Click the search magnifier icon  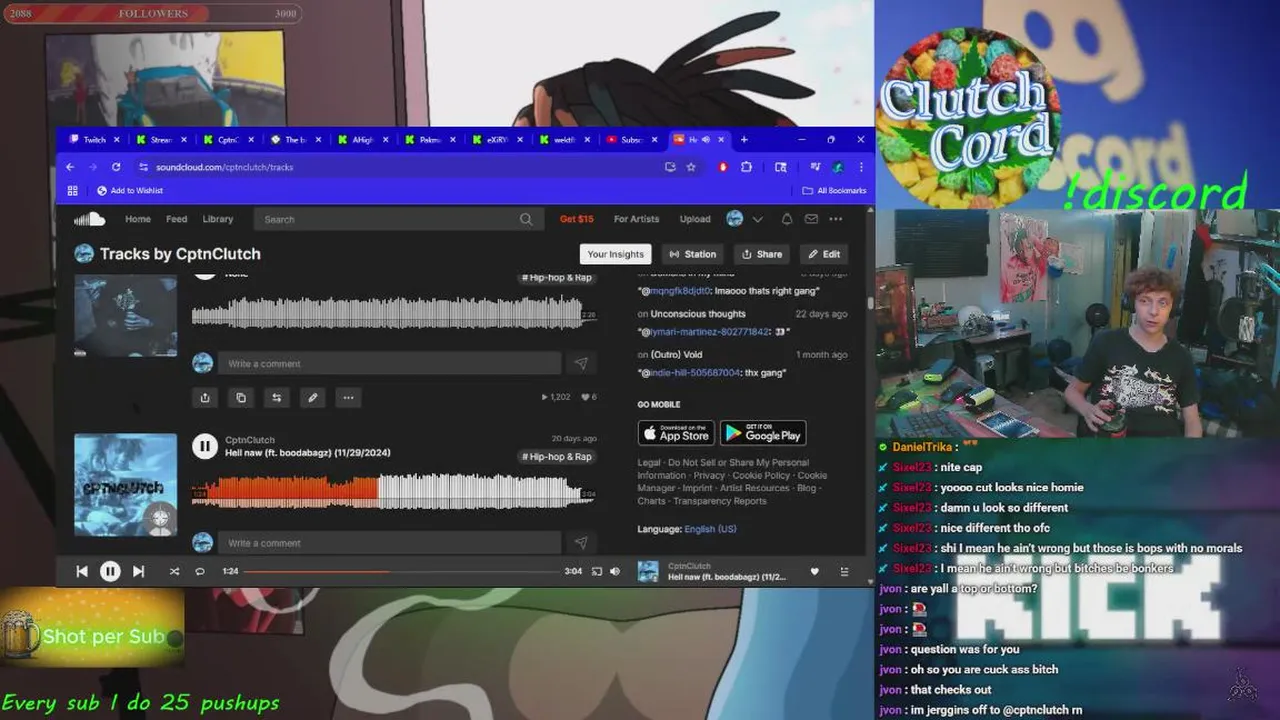526,219
